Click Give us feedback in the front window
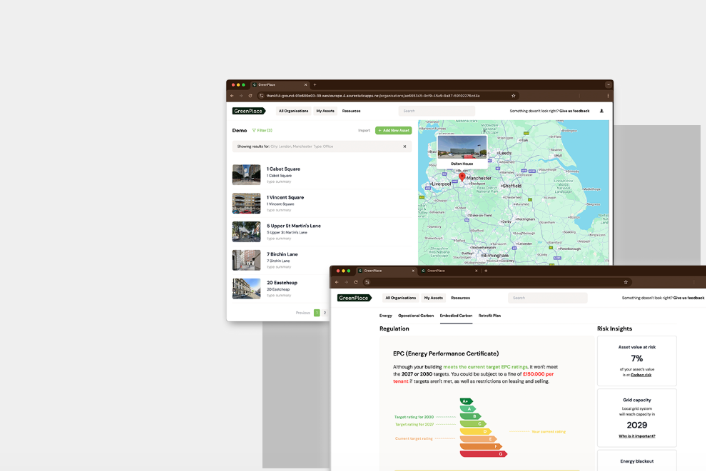This screenshot has height=471, width=706. tap(688, 298)
